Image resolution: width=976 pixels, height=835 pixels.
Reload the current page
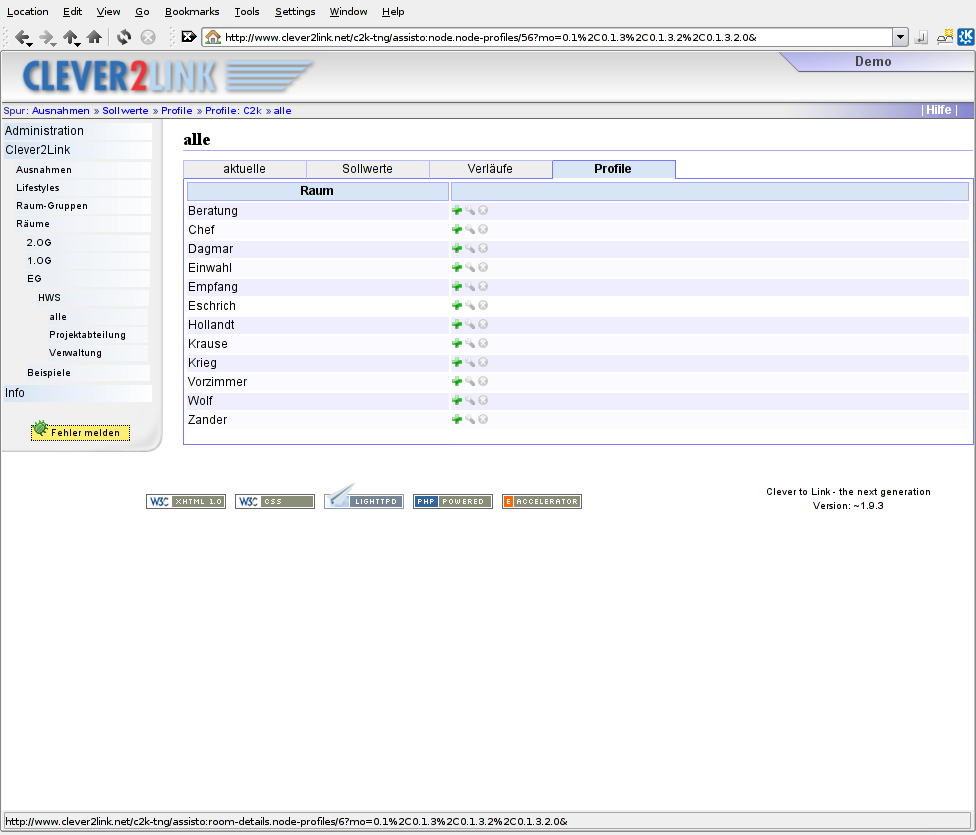(124, 37)
